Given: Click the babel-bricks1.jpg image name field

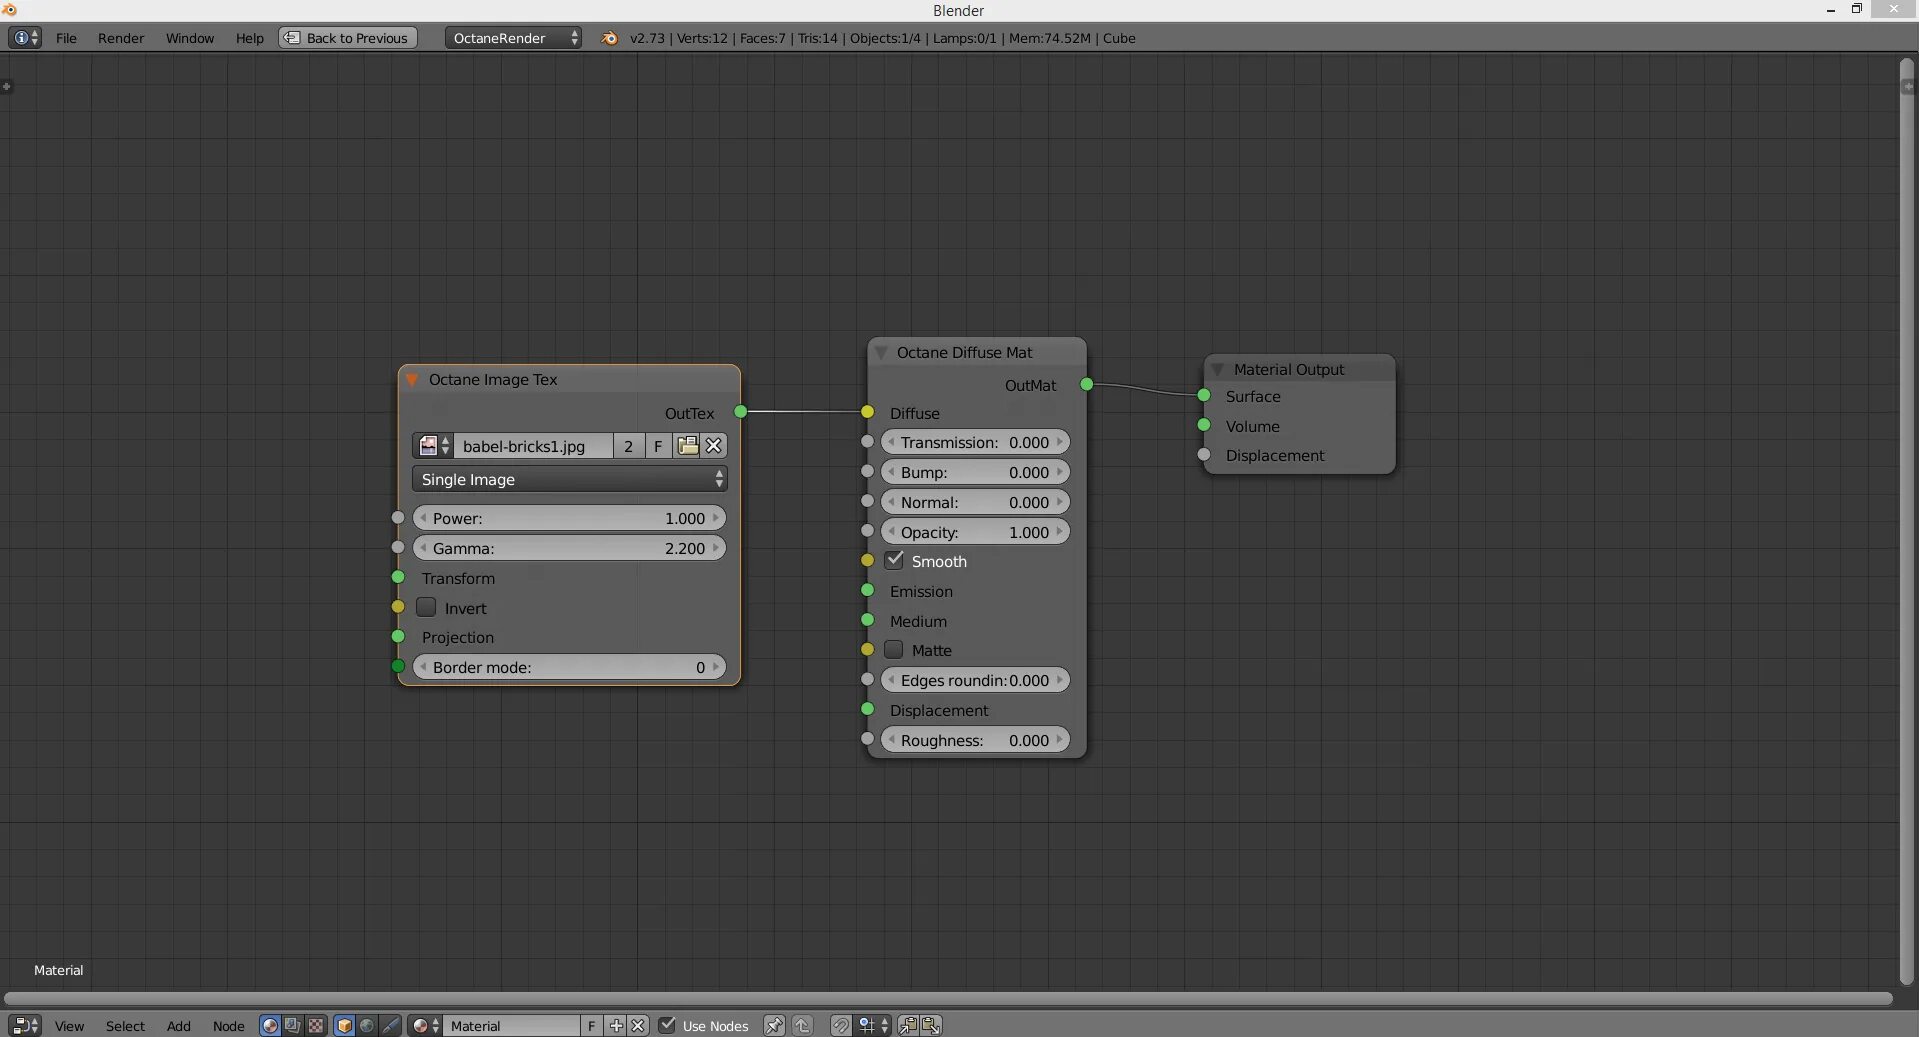Looking at the screenshot, I should point(533,446).
